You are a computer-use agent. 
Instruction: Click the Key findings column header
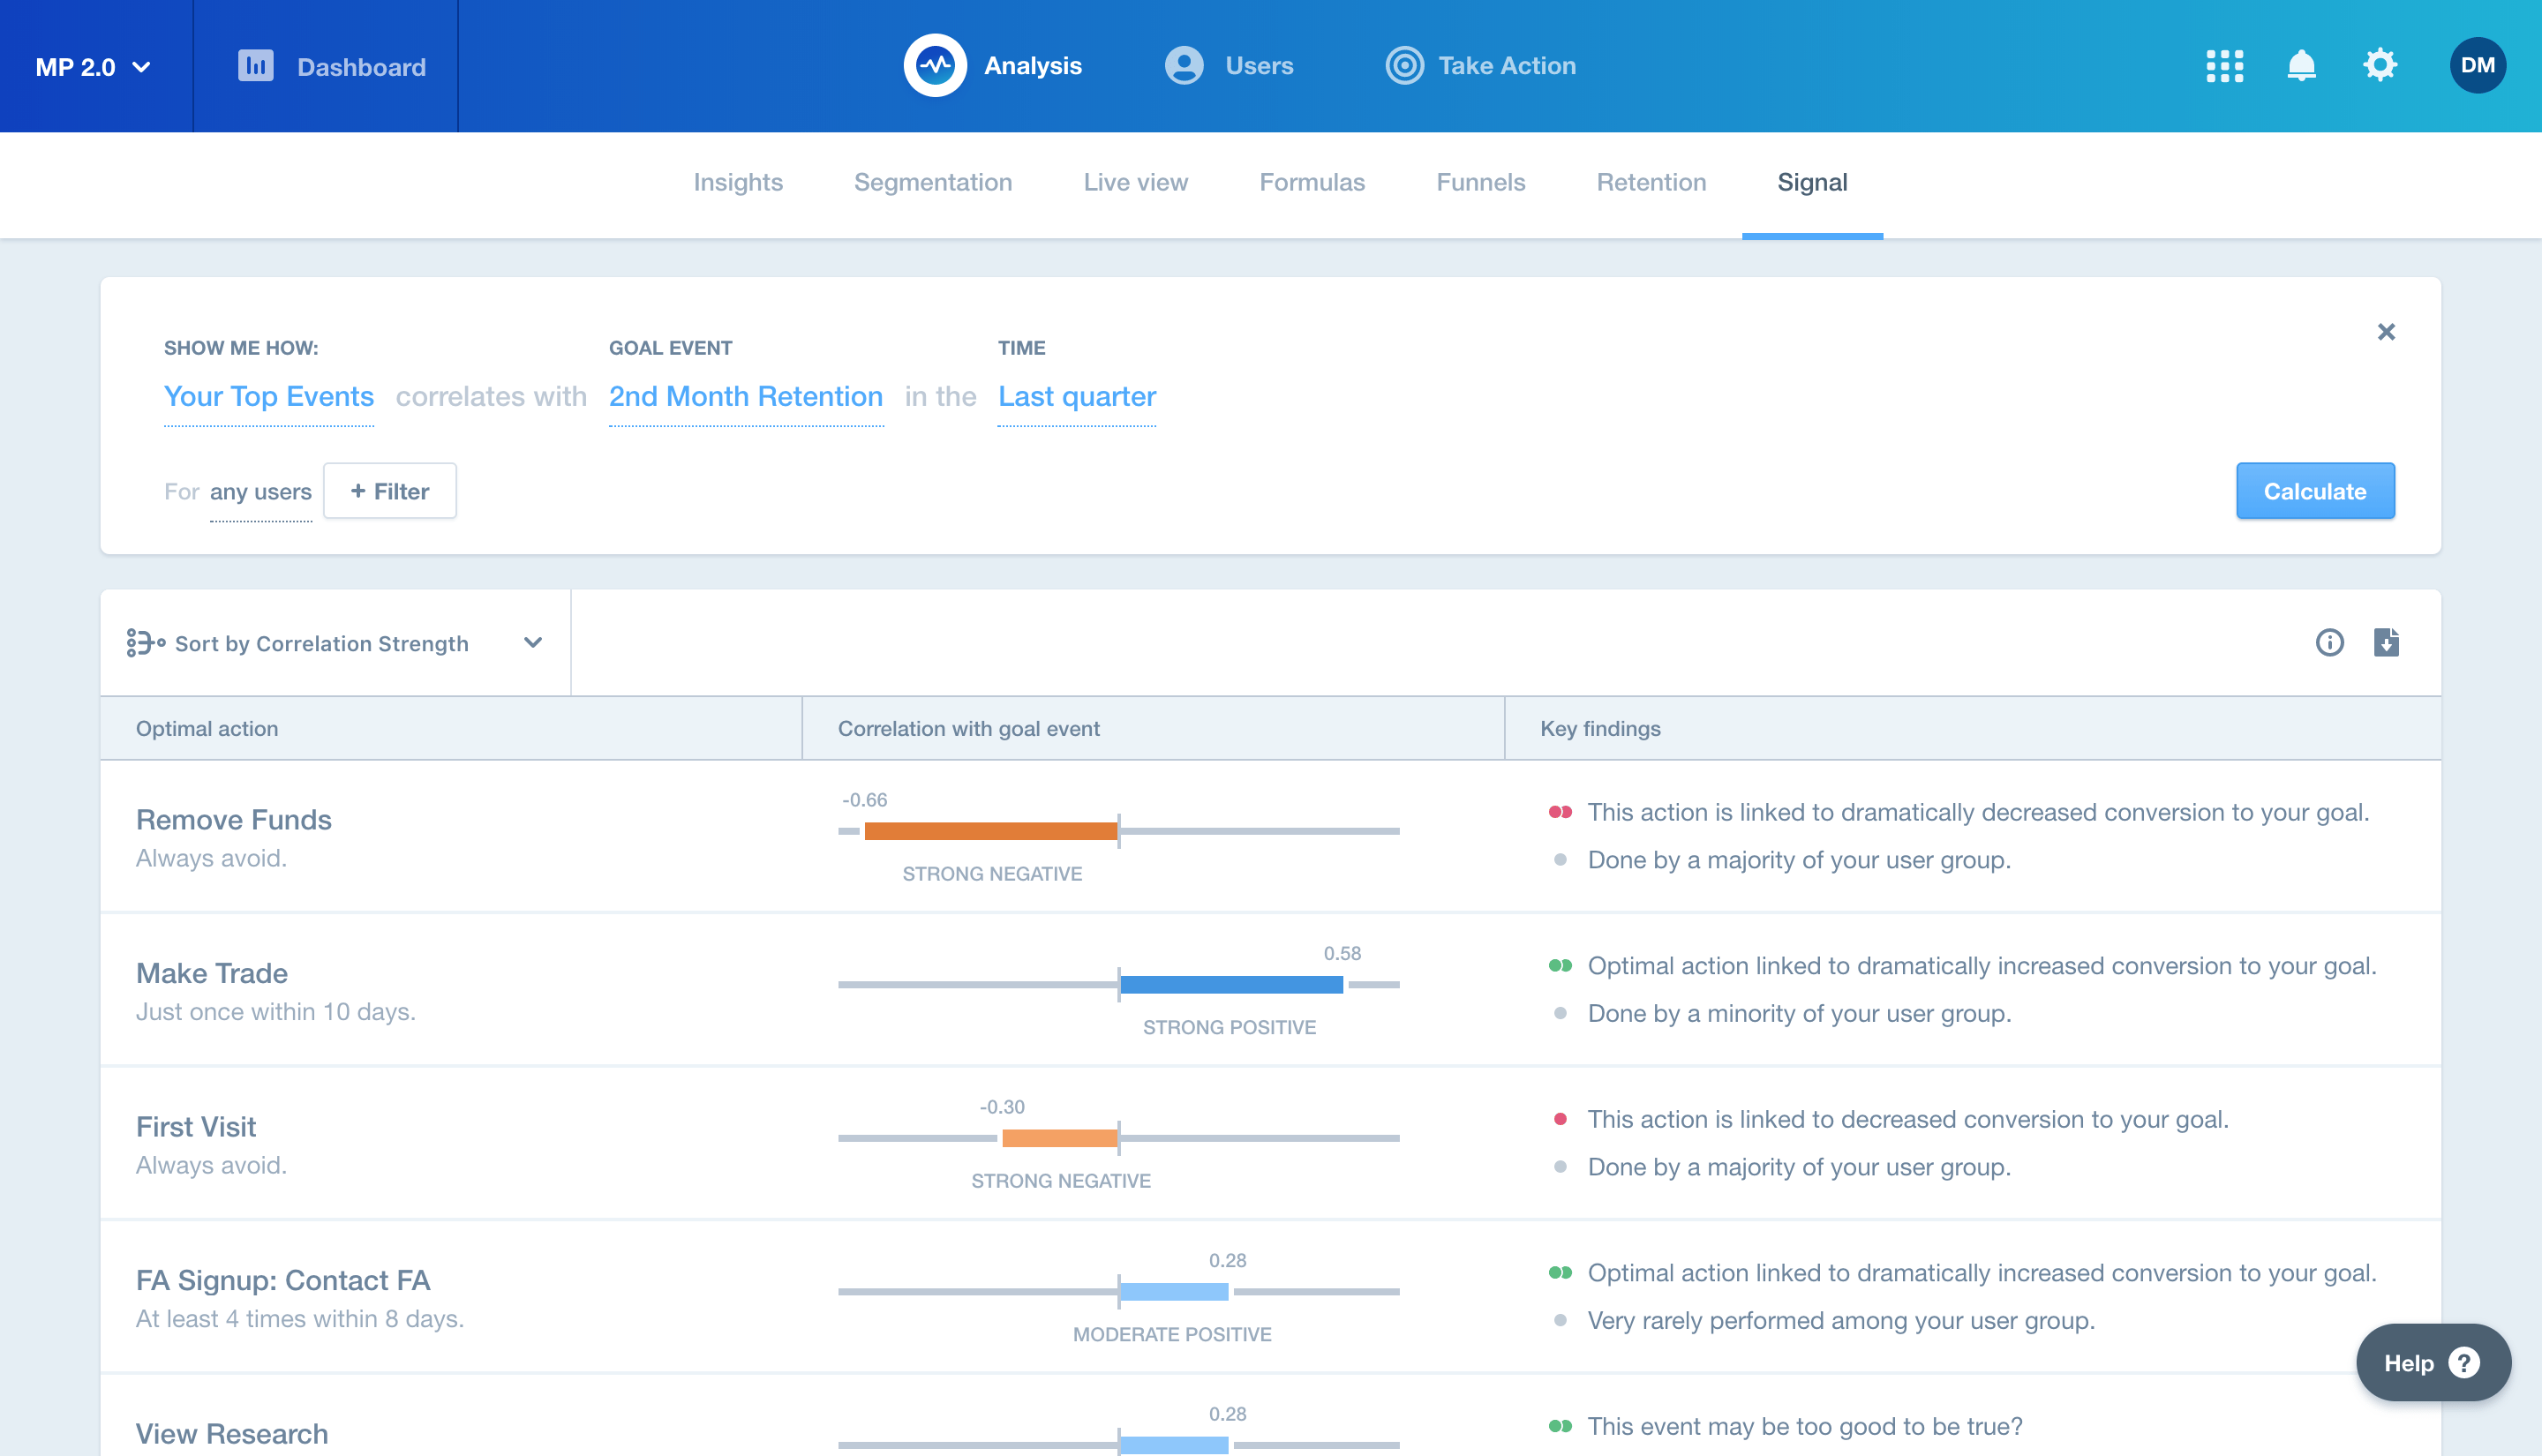(x=1599, y=729)
